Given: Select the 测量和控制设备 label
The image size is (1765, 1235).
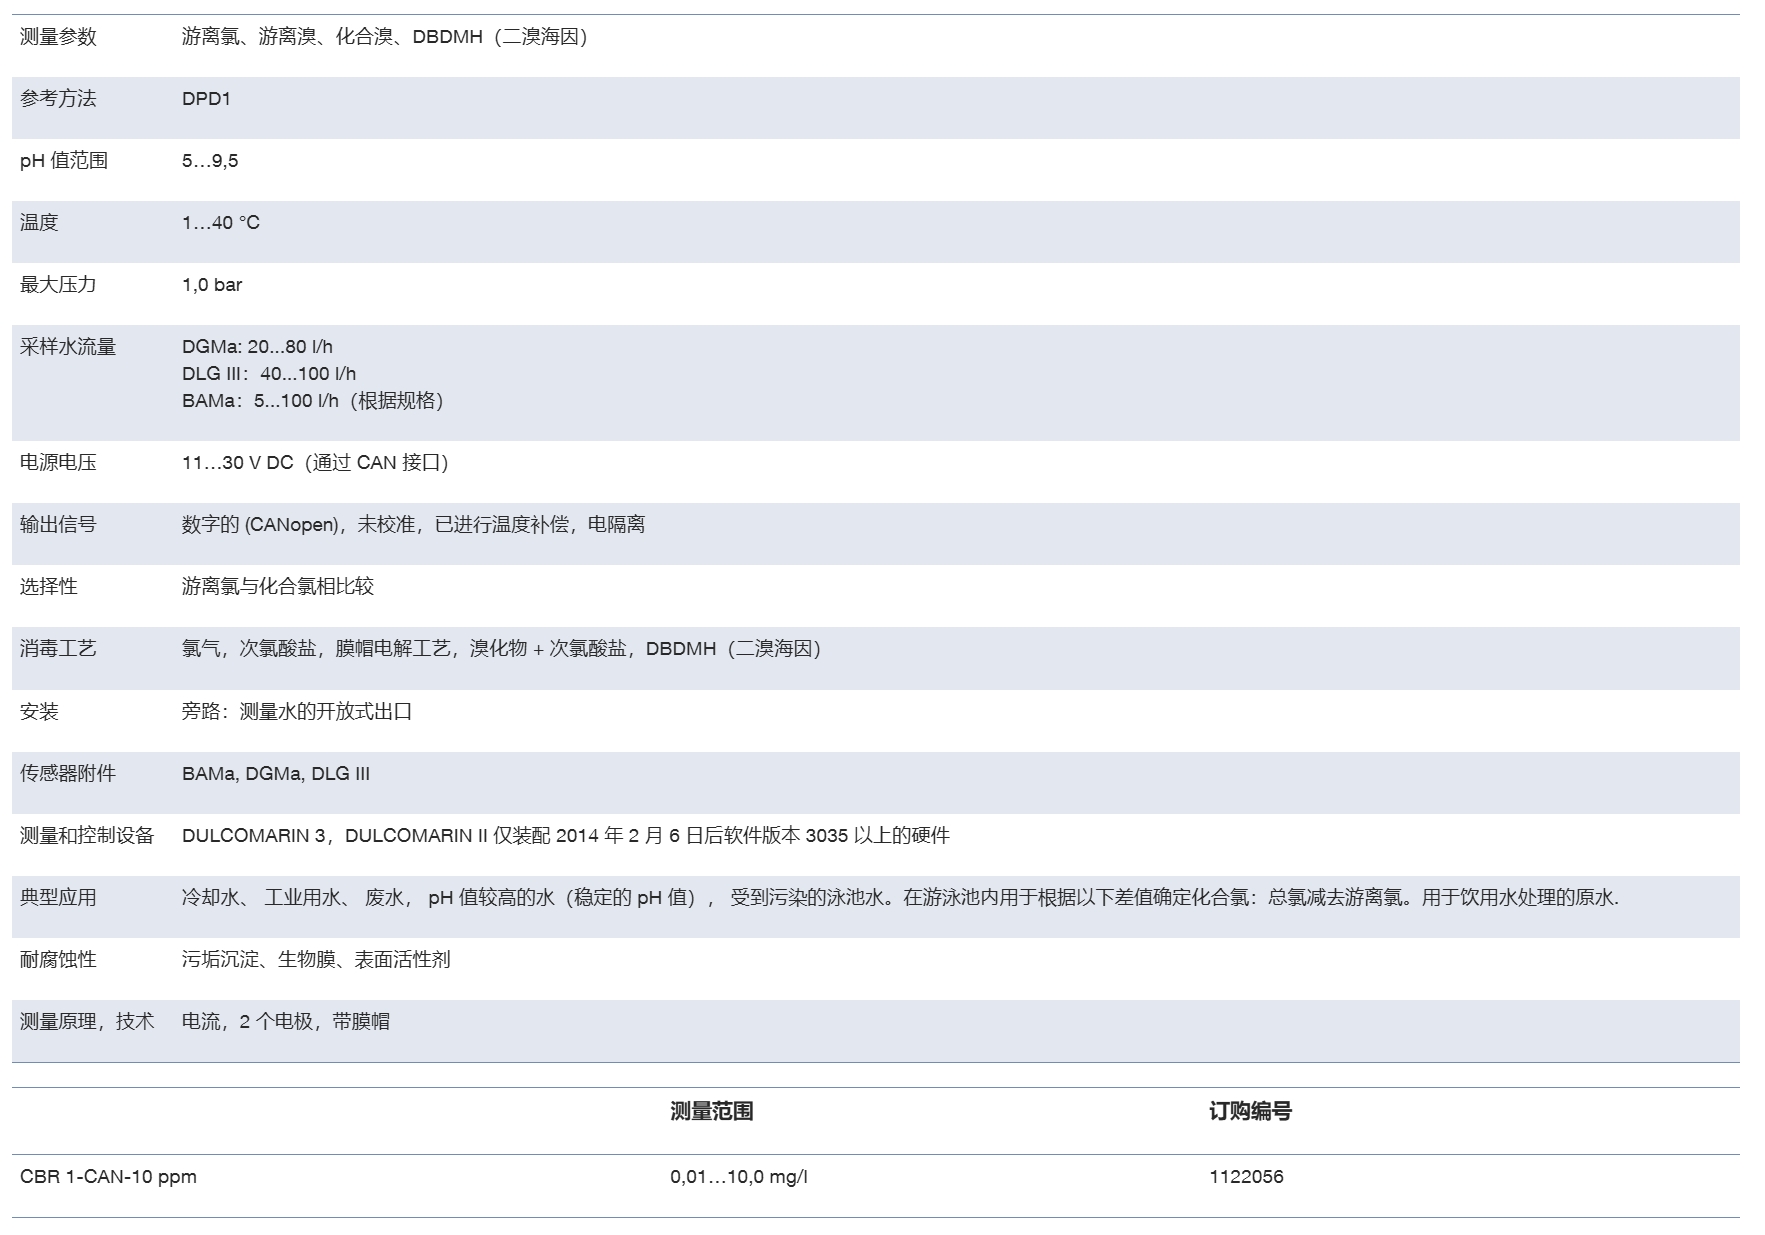Looking at the screenshot, I should click(87, 836).
